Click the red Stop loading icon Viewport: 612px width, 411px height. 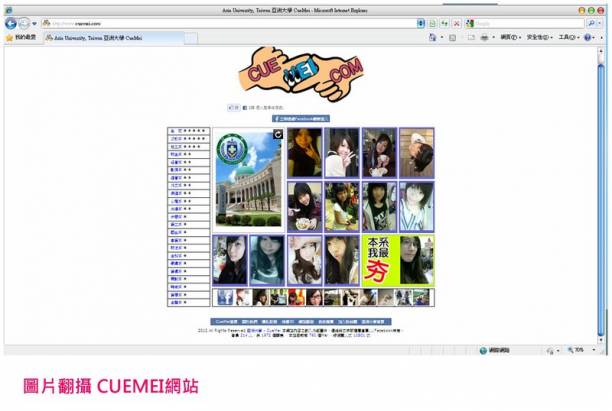[456, 23]
